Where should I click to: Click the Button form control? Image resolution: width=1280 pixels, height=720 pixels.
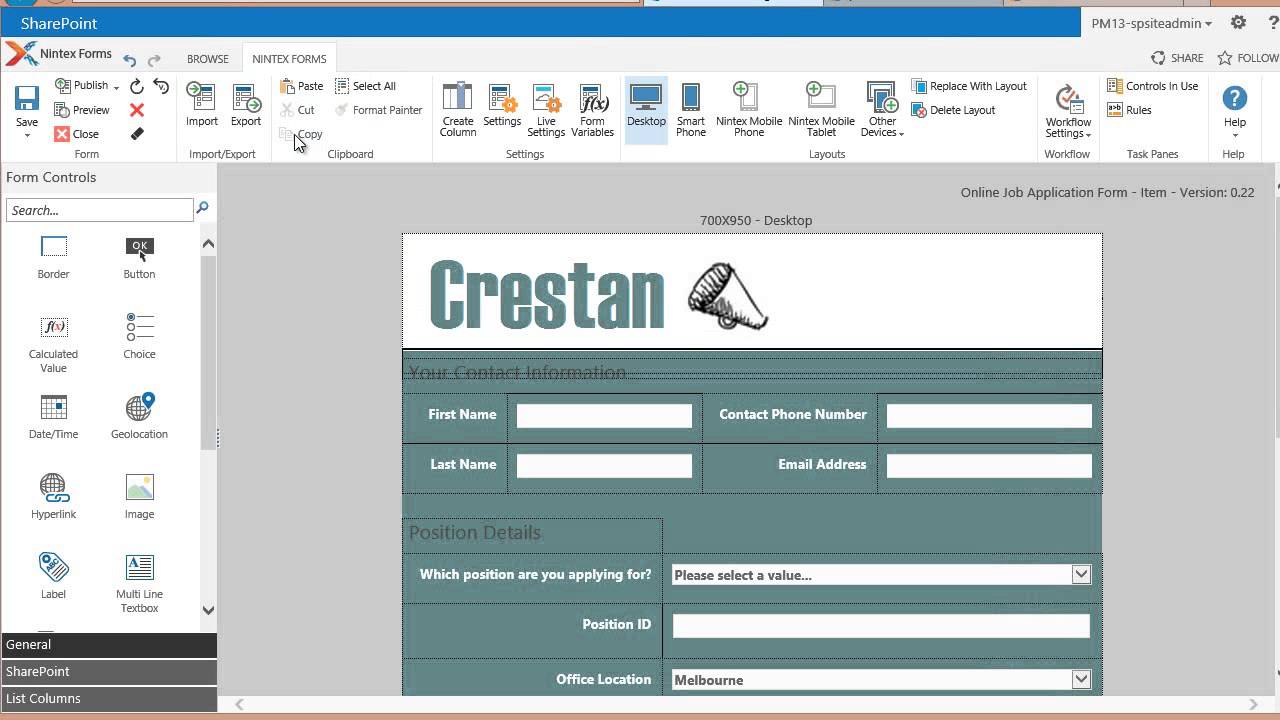click(139, 257)
